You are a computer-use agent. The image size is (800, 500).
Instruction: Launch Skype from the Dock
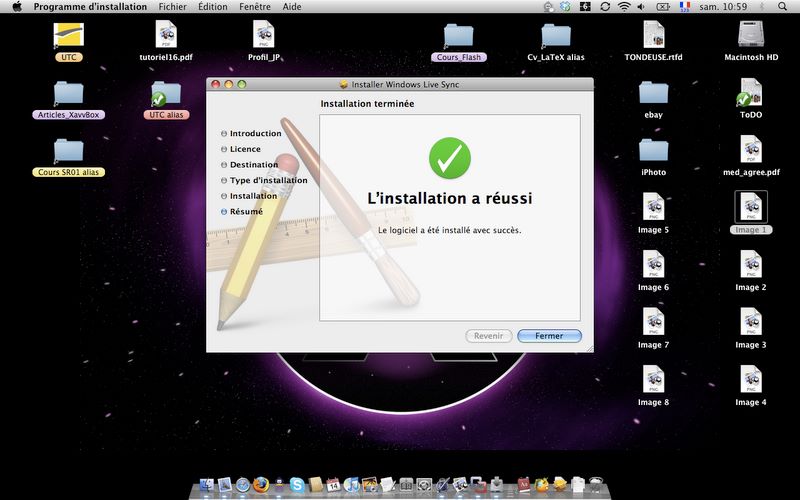[297, 484]
